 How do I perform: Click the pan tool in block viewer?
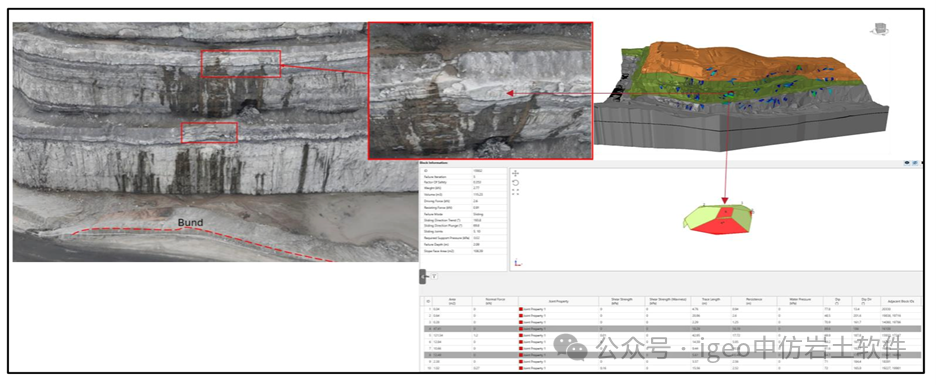(x=516, y=173)
